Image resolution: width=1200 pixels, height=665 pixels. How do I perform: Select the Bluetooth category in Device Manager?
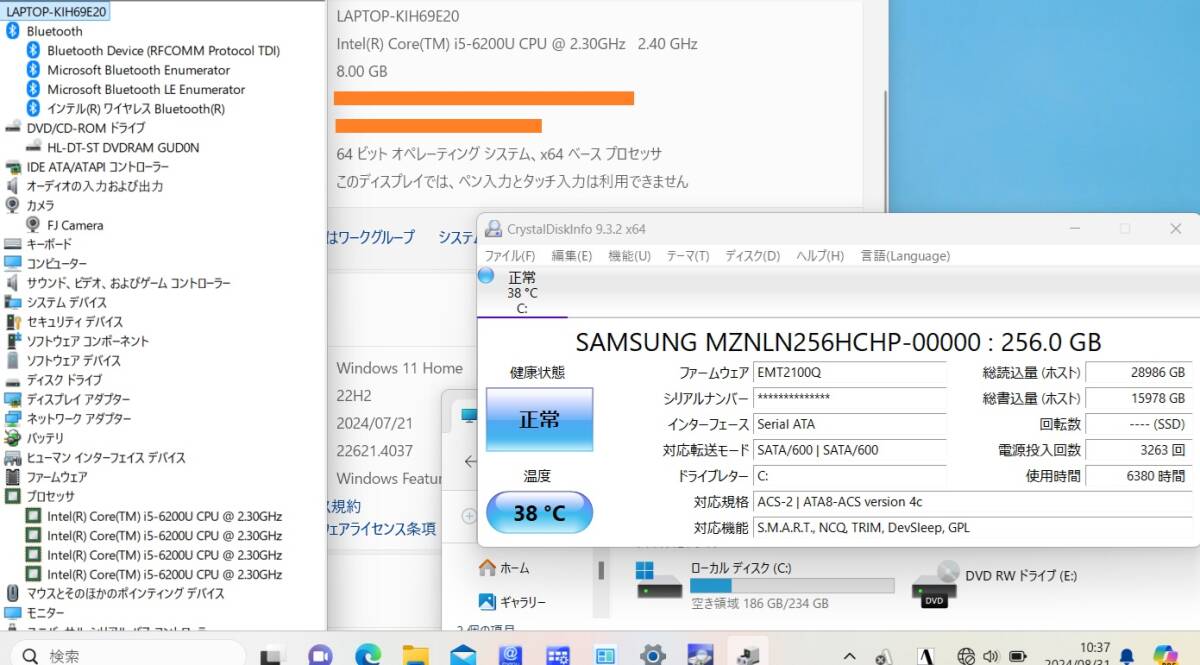(x=54, y=31)
